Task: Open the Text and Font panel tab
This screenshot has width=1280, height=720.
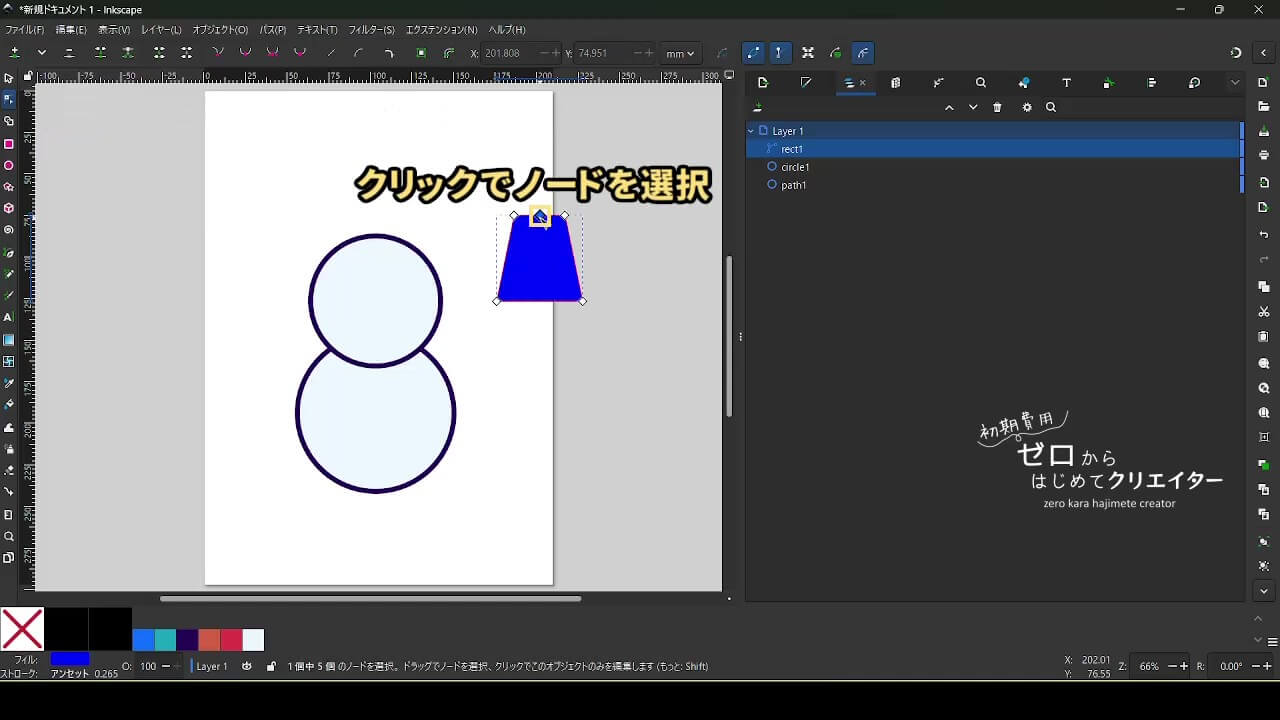Action: point(1066,83)
